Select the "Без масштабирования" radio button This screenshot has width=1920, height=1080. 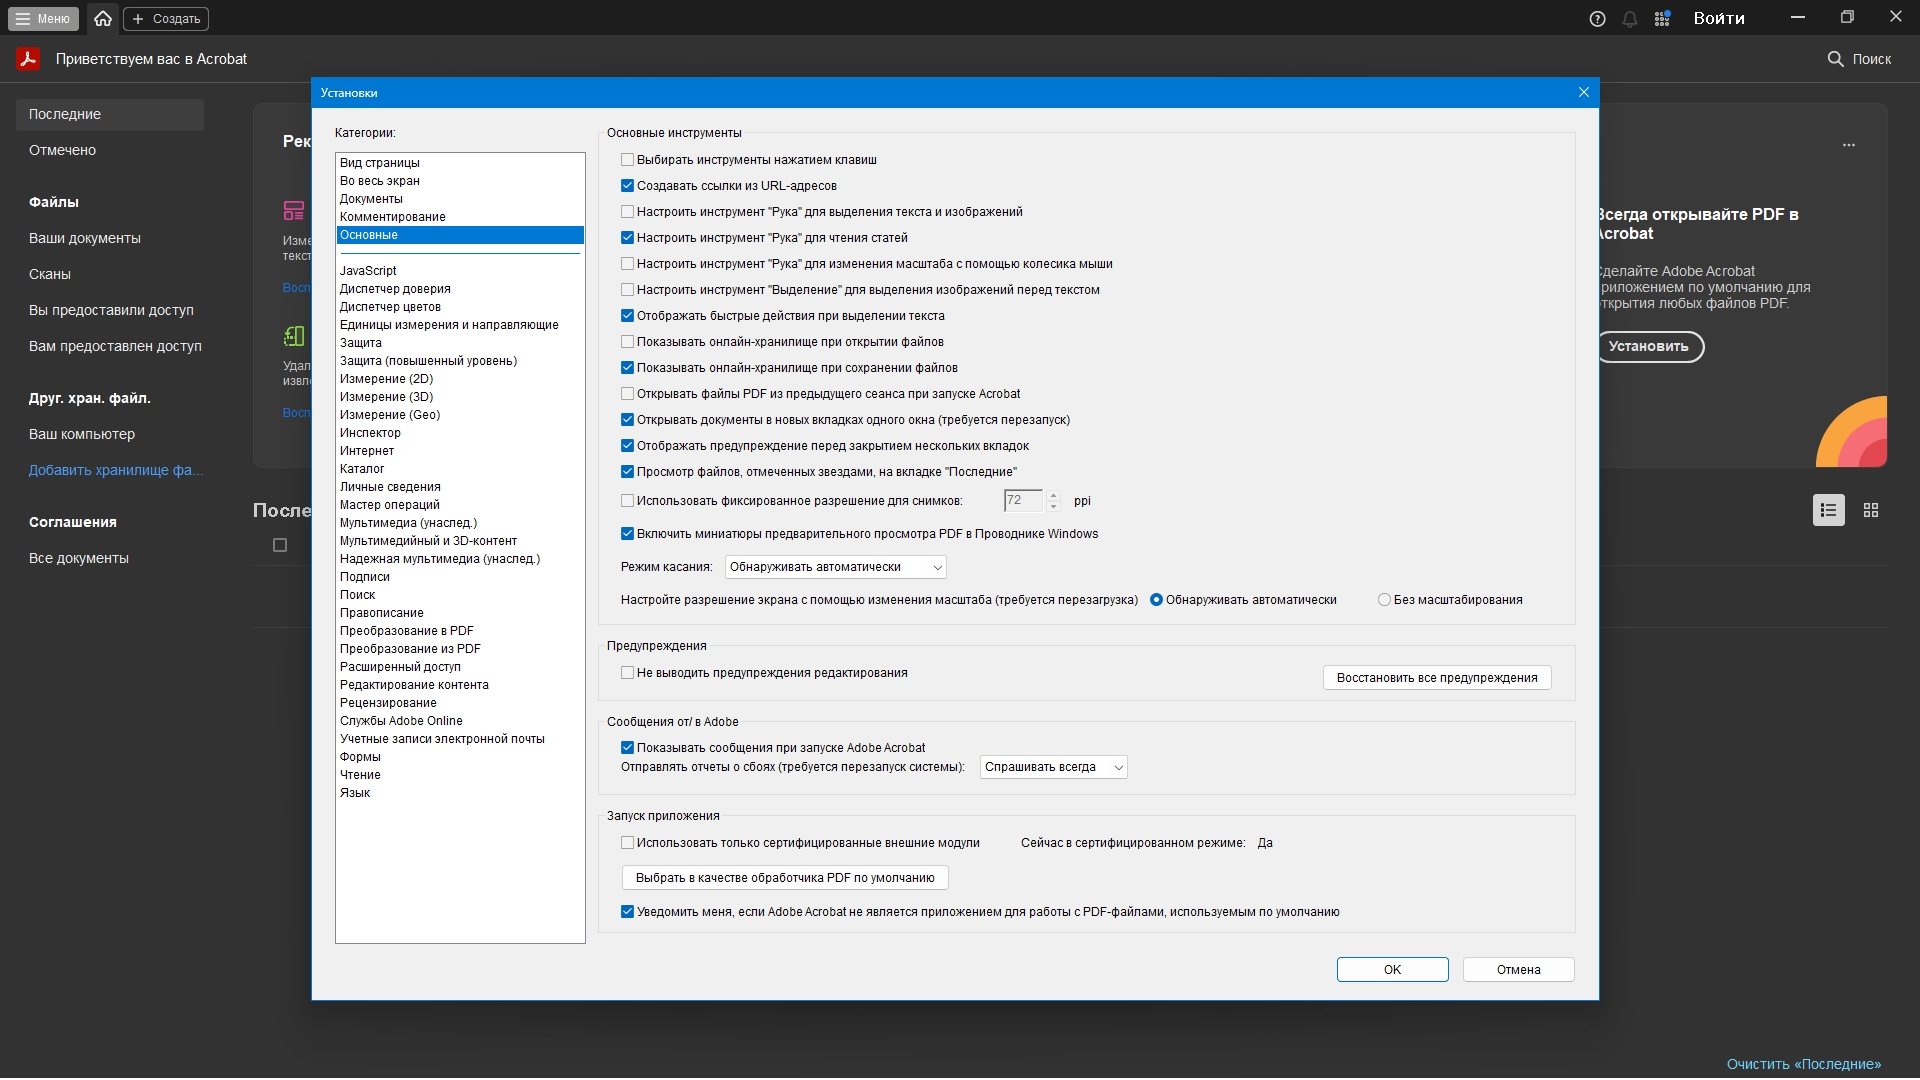pos(1384,600)
